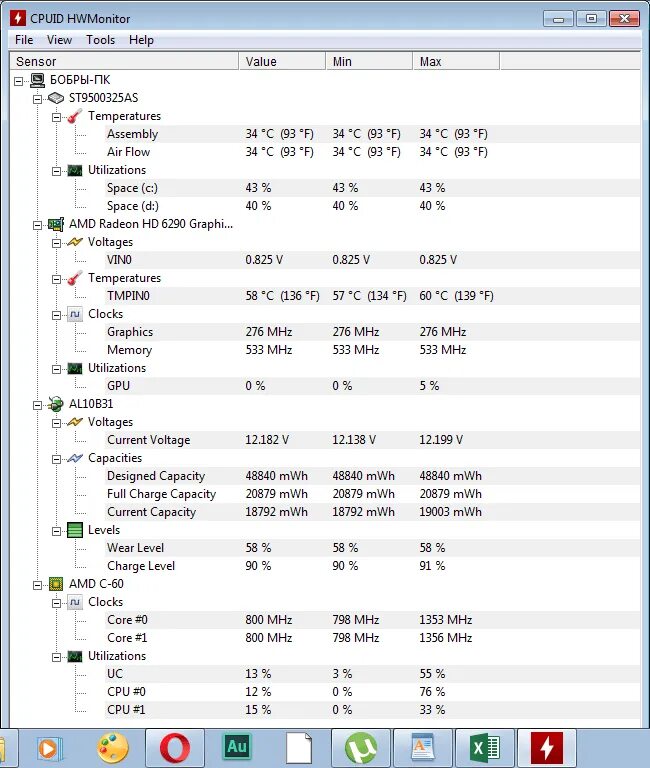Click the AMD Radeon HD 6290 graphics card icon
Image resolution: width=650 pixels, height=768 pixels.
tap(56, 224)
